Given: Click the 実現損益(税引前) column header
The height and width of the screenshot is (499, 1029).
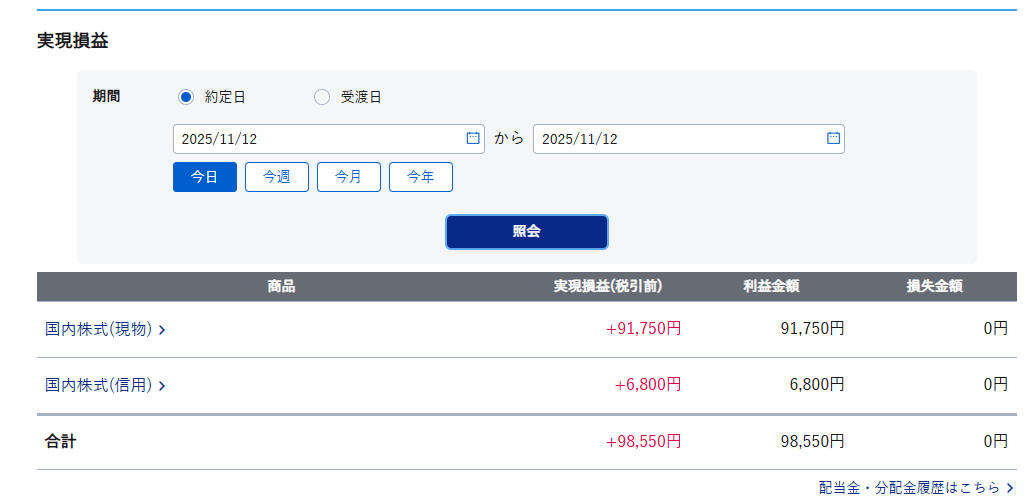Looking at the screenshot, I should (x=608, y=287).
